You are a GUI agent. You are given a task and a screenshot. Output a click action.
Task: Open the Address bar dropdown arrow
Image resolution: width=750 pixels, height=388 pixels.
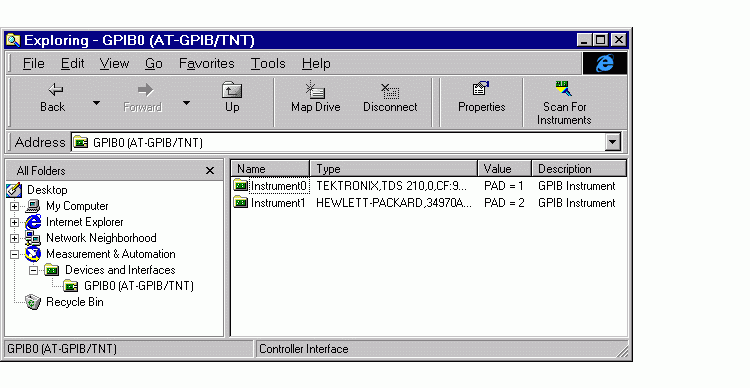coord(612,142)
